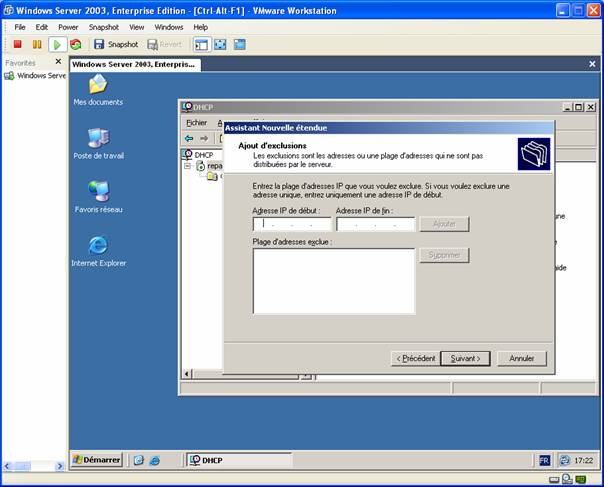Close the Favorites sidebar panel
604x487 pixels.
click(x=58, y=61)
